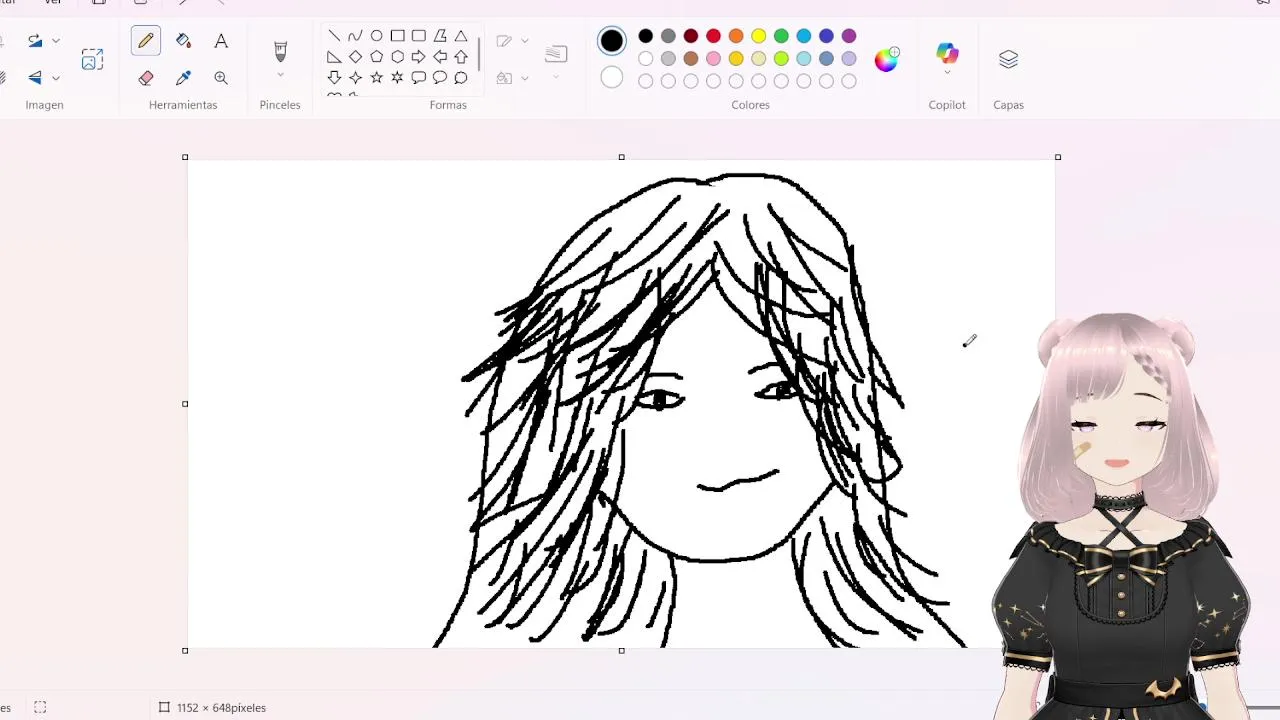Pick the brown color swatch
This screenshot has width=1280, height=720.
tap(691, 59)
